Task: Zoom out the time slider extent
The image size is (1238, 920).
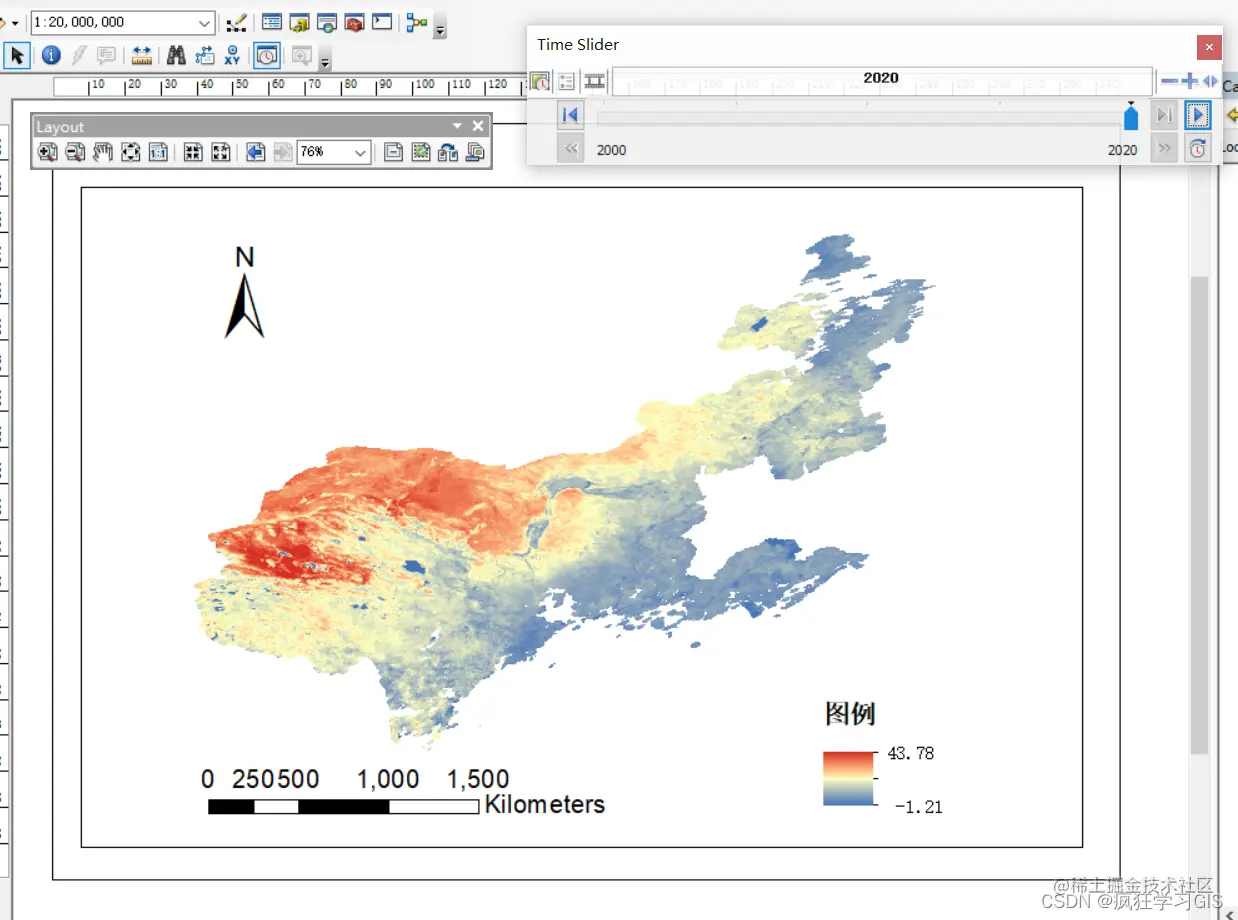Action: pyautogui.click(x=1169, y=81)
